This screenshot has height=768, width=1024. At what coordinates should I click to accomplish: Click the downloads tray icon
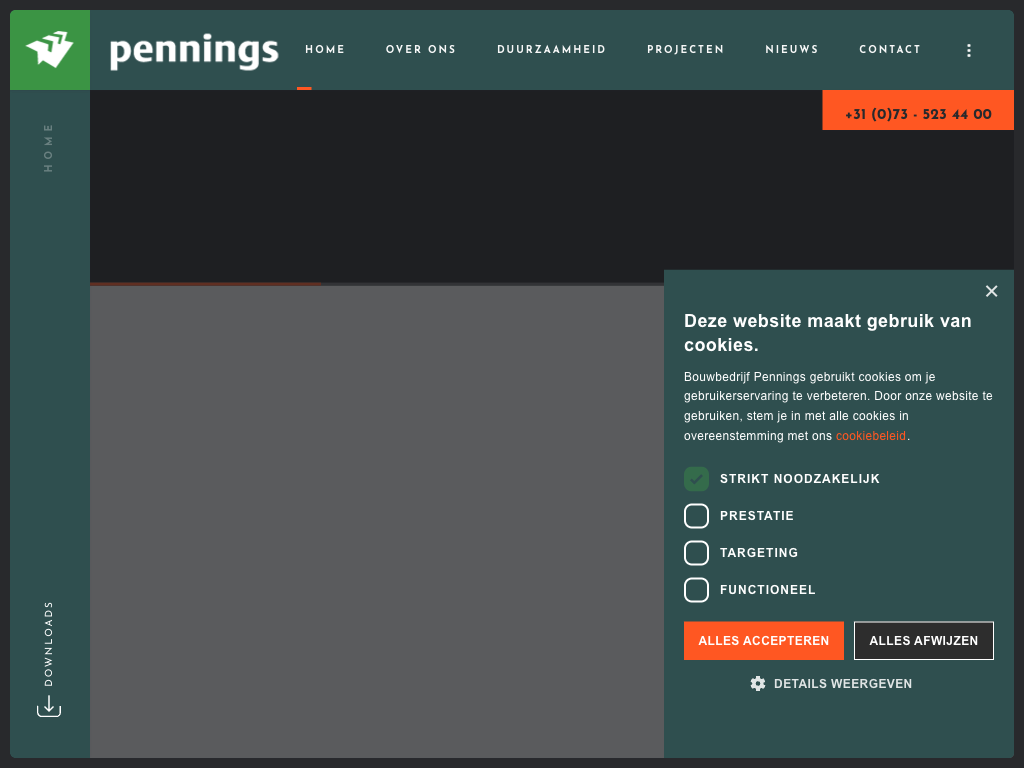point(49,706)
